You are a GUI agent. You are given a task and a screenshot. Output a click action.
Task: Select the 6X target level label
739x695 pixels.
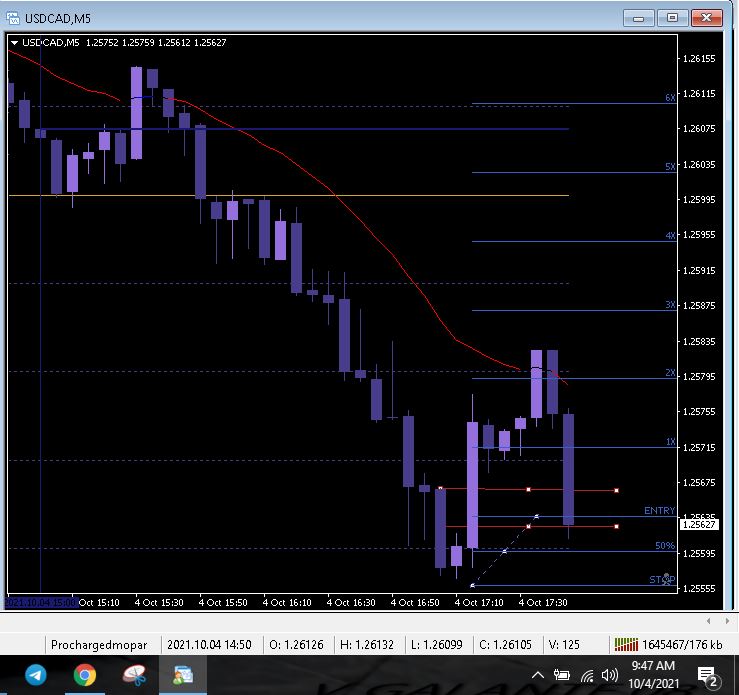point(670,98)
